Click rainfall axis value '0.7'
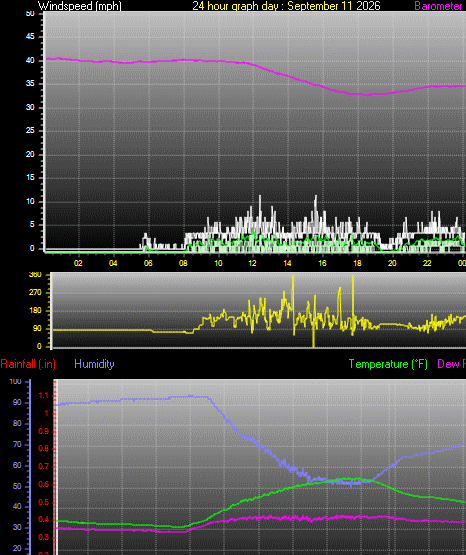Viewport: 466px width, 555px height. [43, 467]
